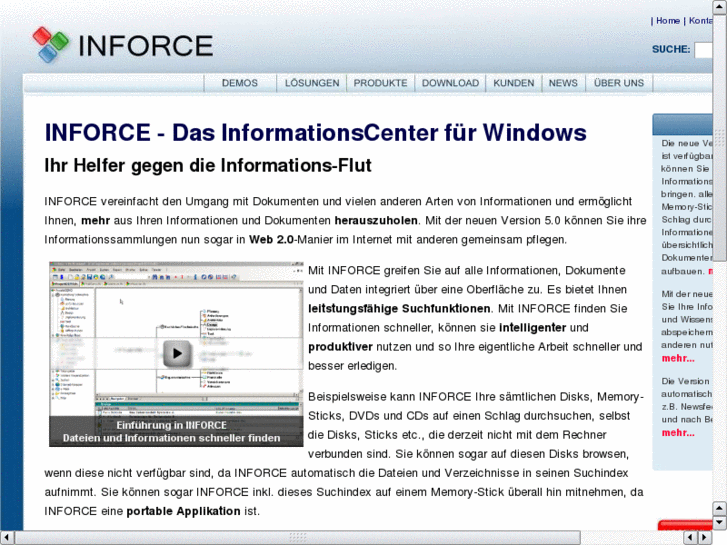727x545 pixels.
Task: Click subheading Ihr Helfer gegen die Informations-Flut
Action: pyautogui.click(x=208, y=166)
